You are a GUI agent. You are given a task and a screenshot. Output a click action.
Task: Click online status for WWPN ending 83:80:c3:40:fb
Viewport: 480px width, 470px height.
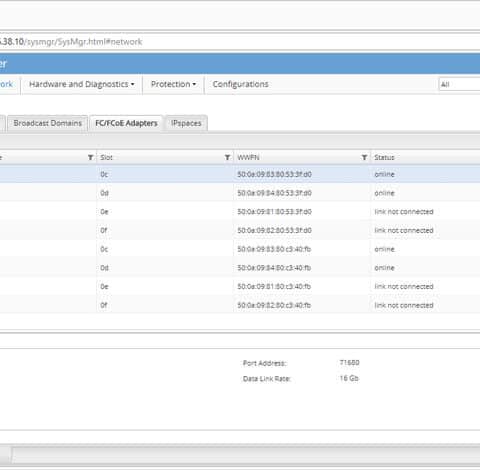pyautogui.click(x=384, y=249)
